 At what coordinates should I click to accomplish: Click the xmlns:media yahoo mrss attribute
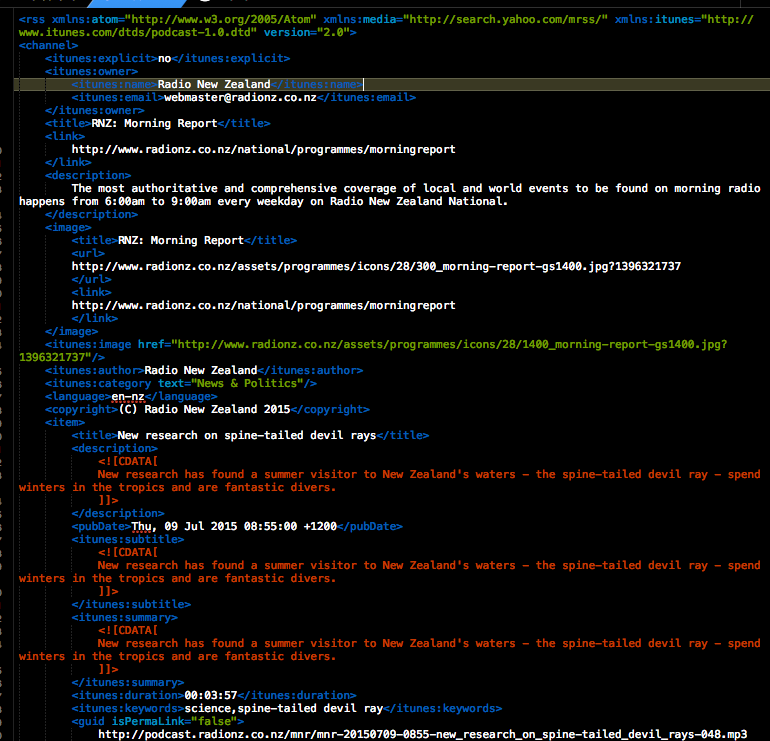466,20
